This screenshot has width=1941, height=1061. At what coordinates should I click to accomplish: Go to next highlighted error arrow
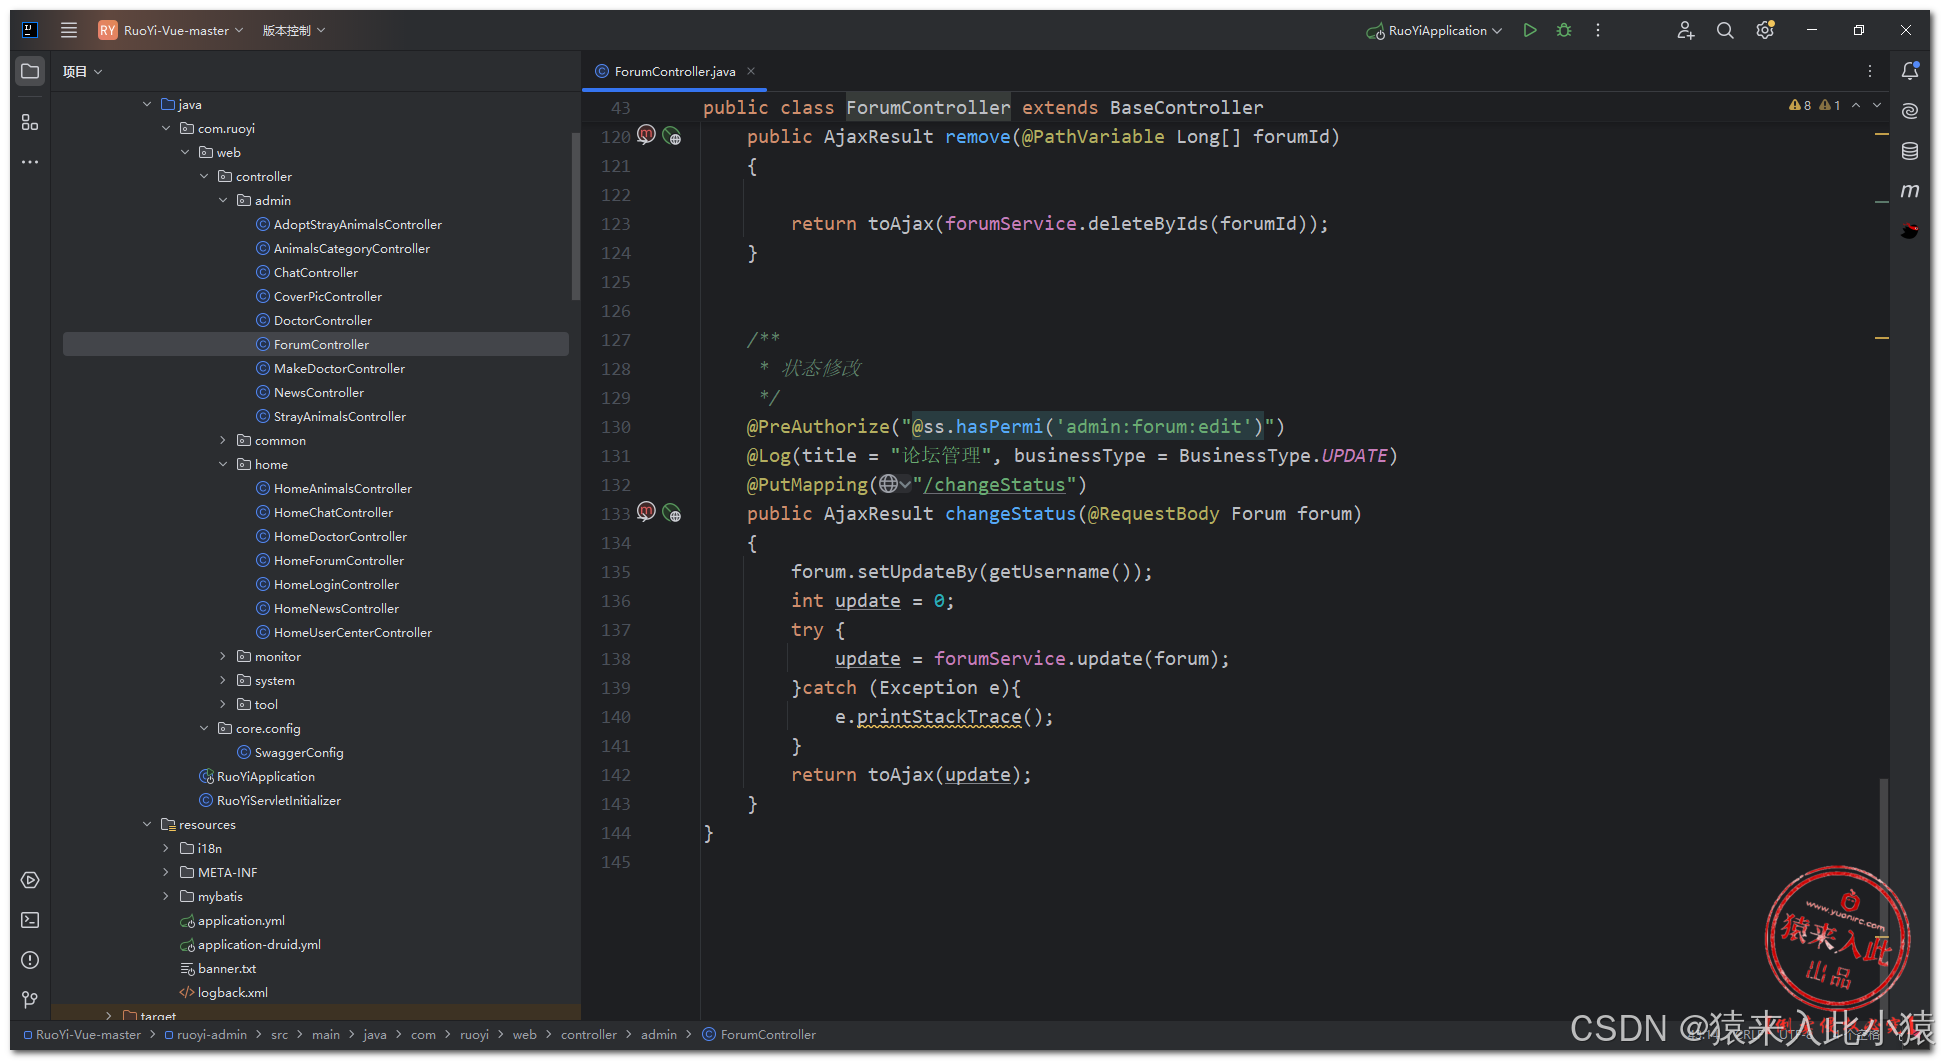[1877, 105]
